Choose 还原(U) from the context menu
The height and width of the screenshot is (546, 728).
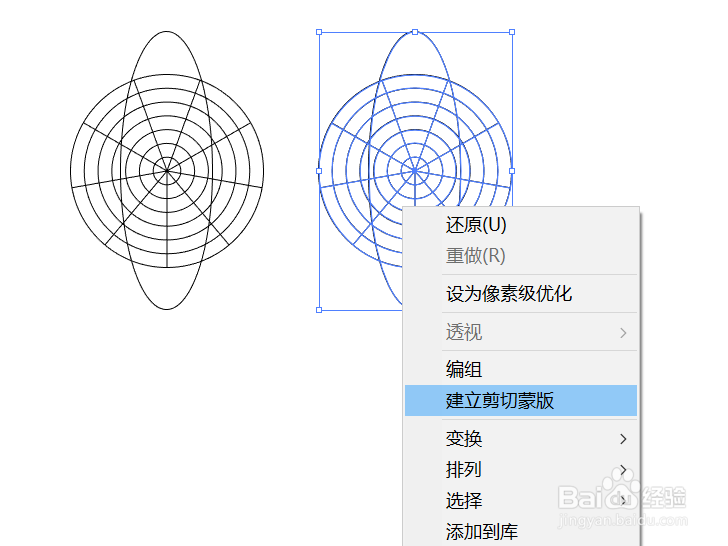(521, 225)
